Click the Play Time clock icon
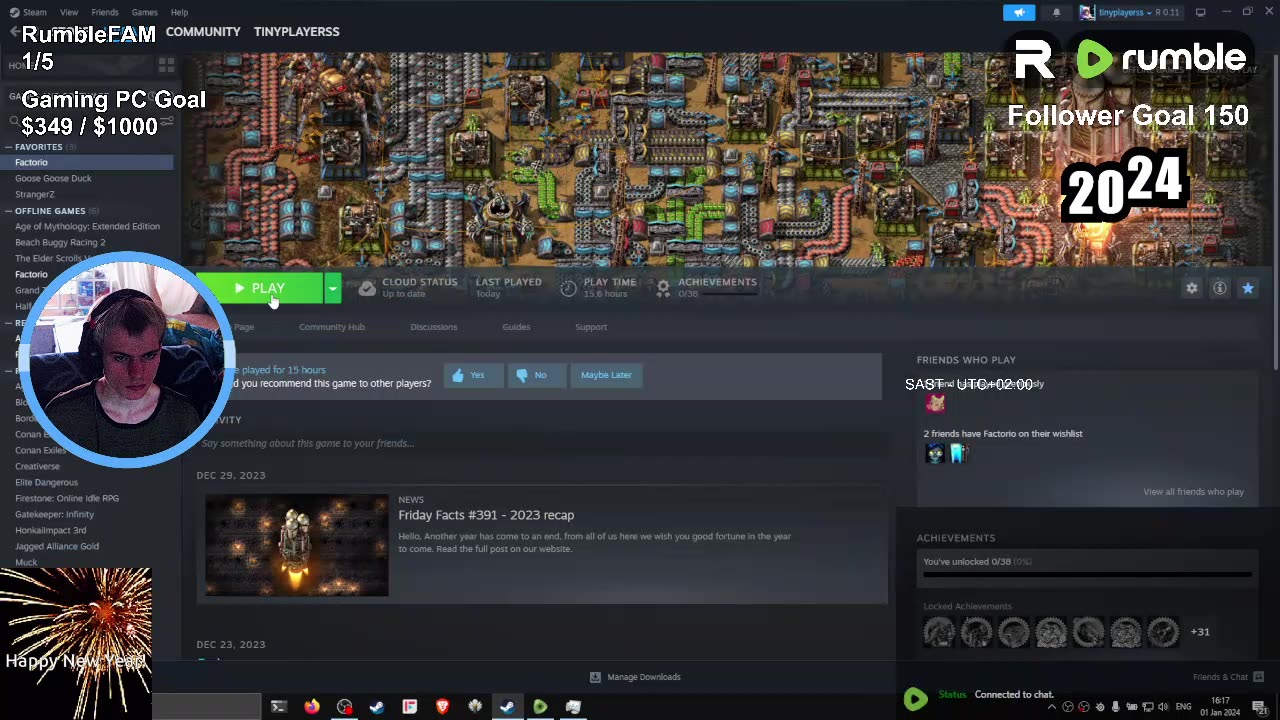The image size is (1280, 720). coord(568,288)
